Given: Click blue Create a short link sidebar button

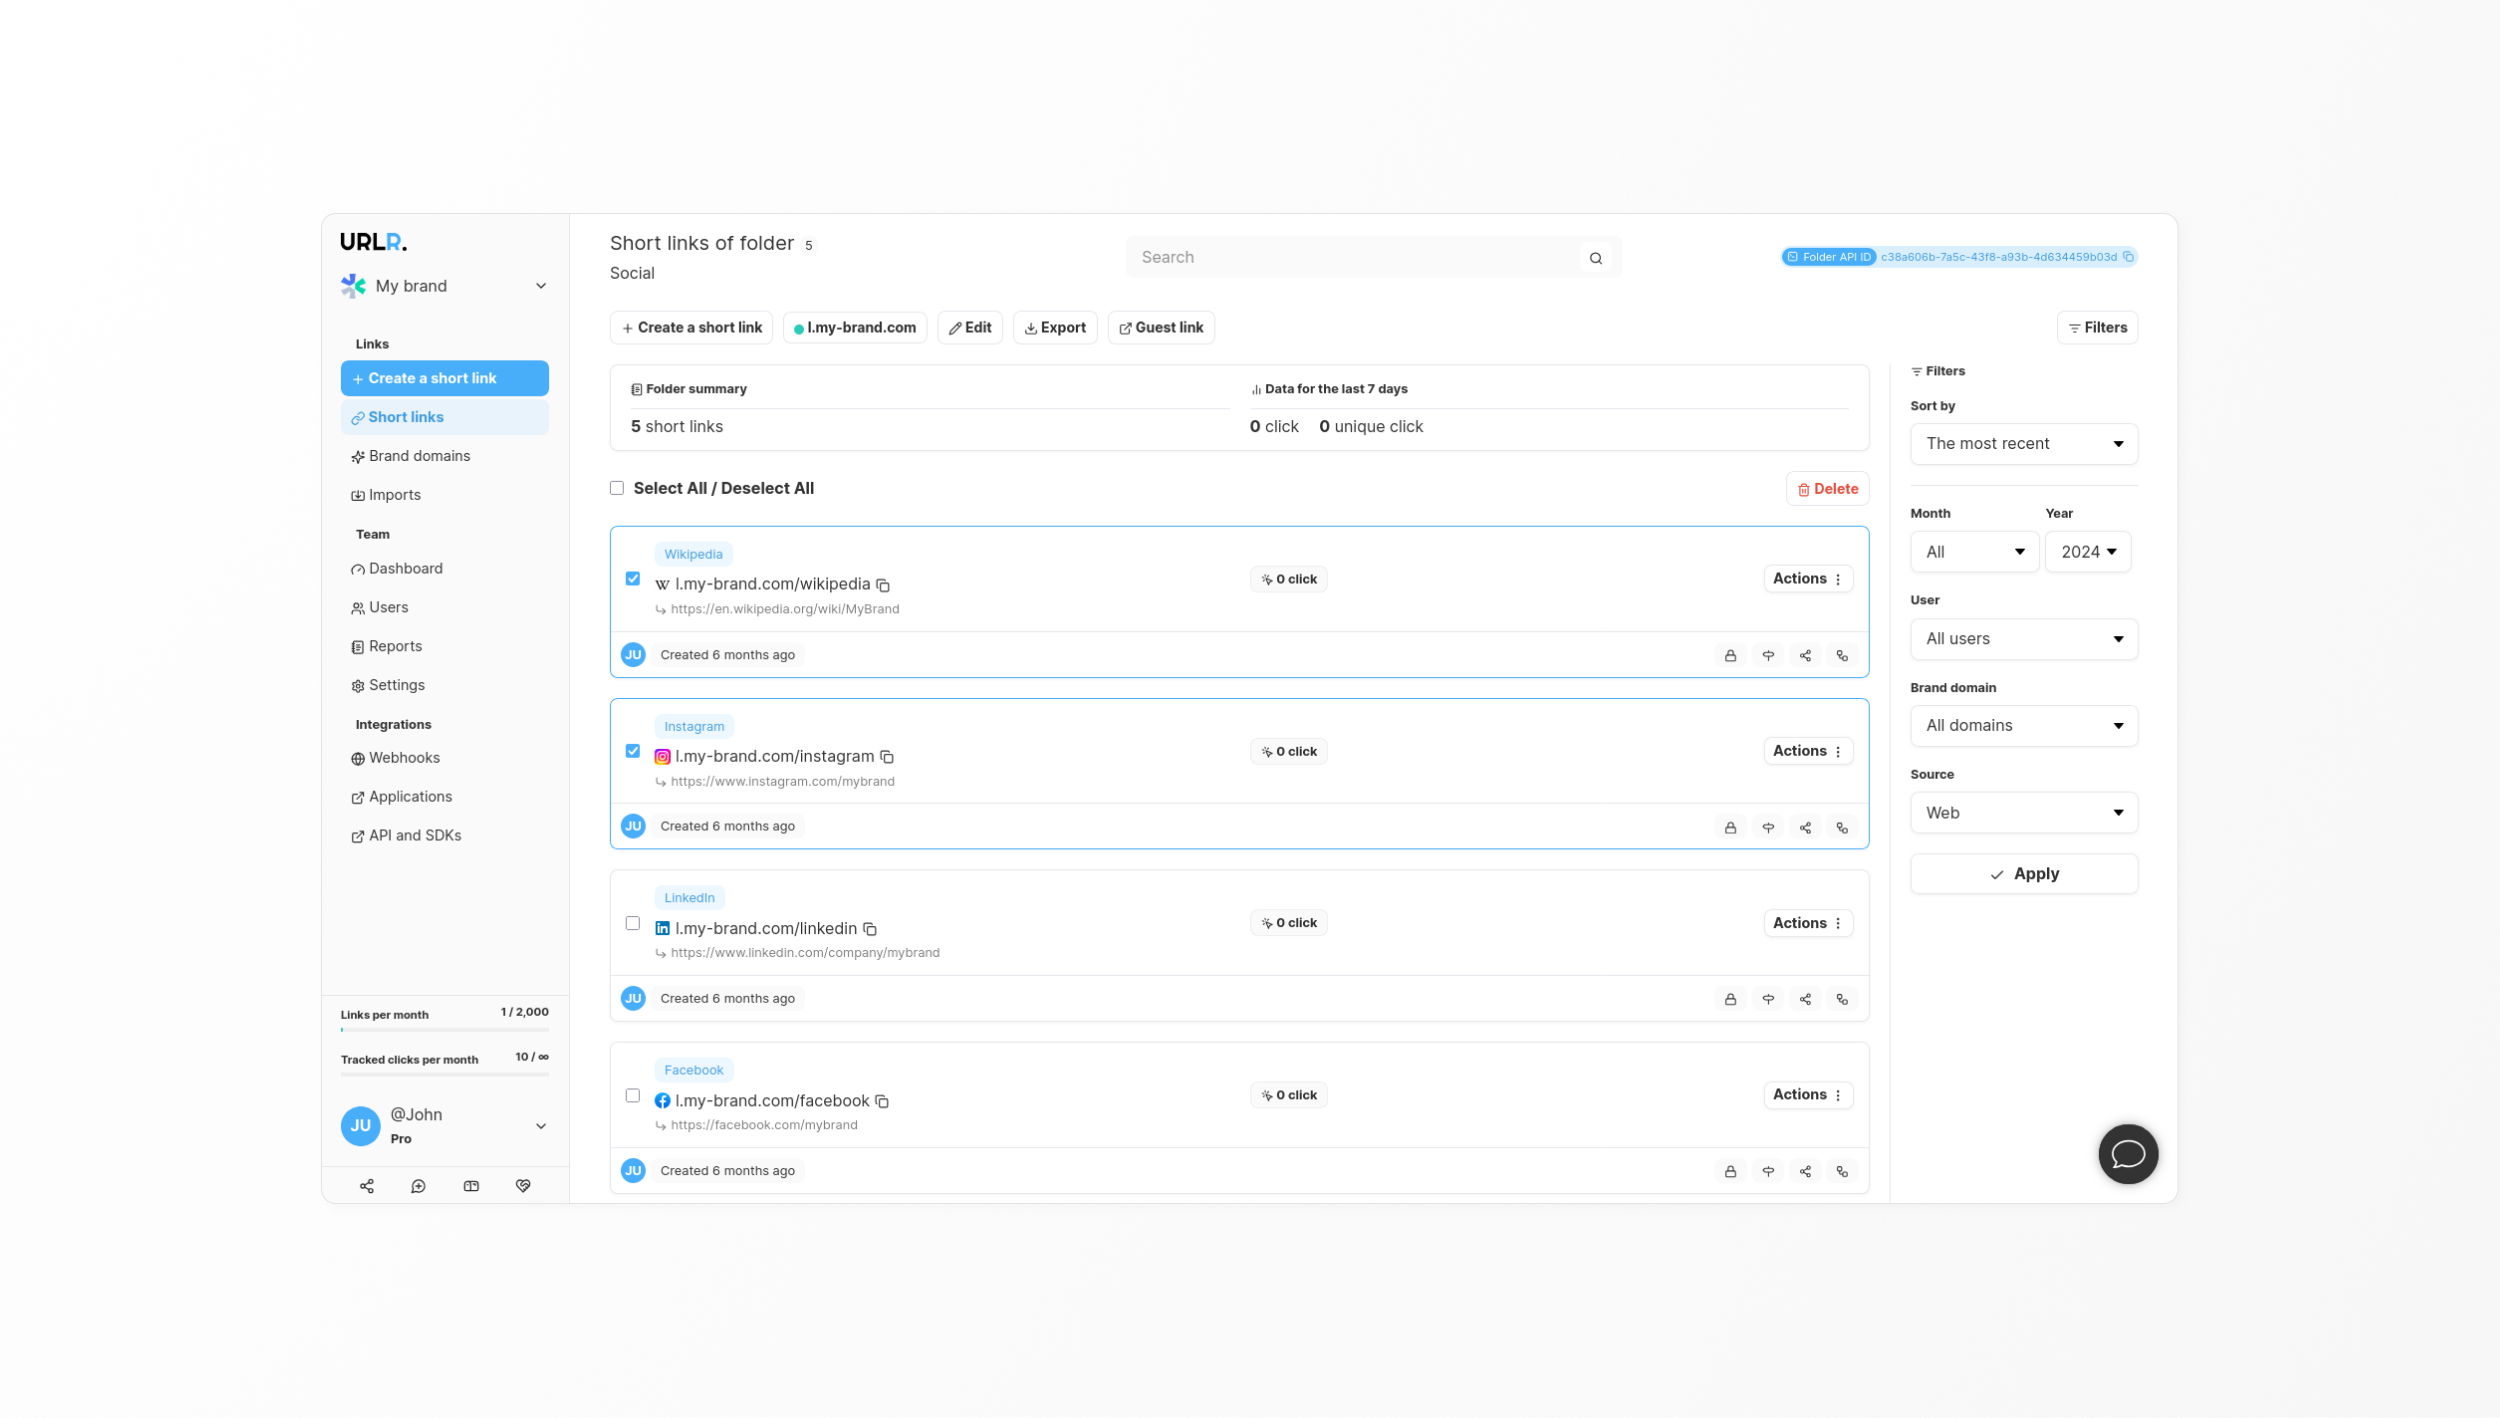Looking at the screenshot, I should pos(444,378).
